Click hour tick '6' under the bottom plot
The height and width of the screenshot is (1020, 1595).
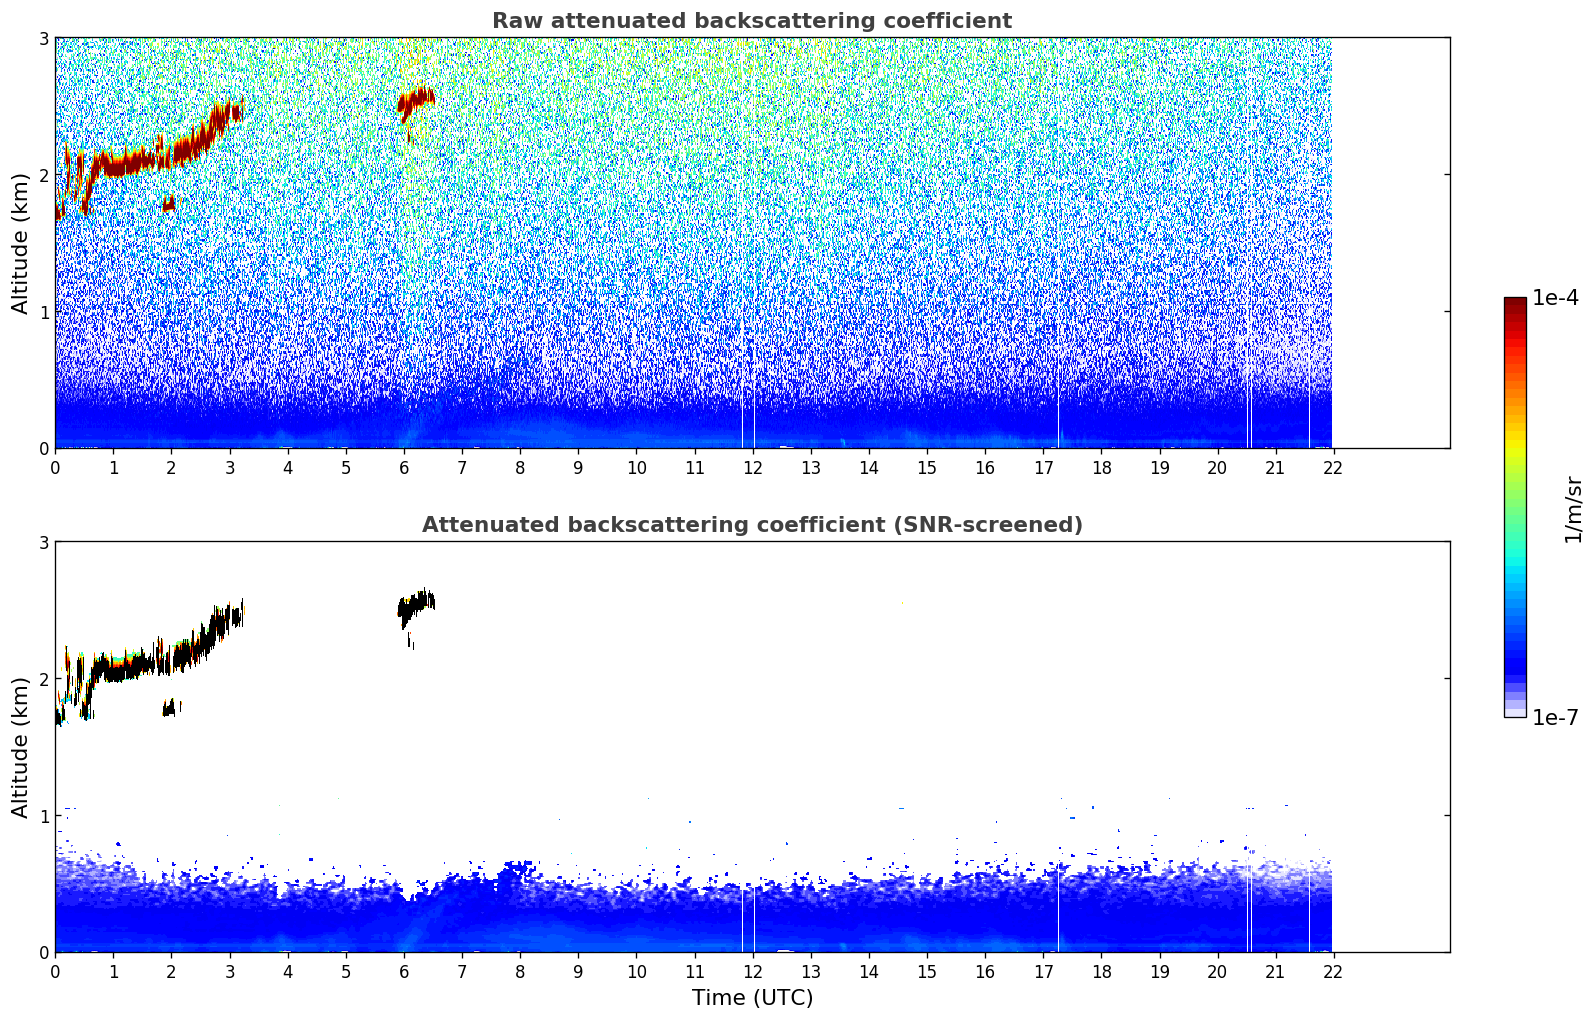(x=404, y=972)
